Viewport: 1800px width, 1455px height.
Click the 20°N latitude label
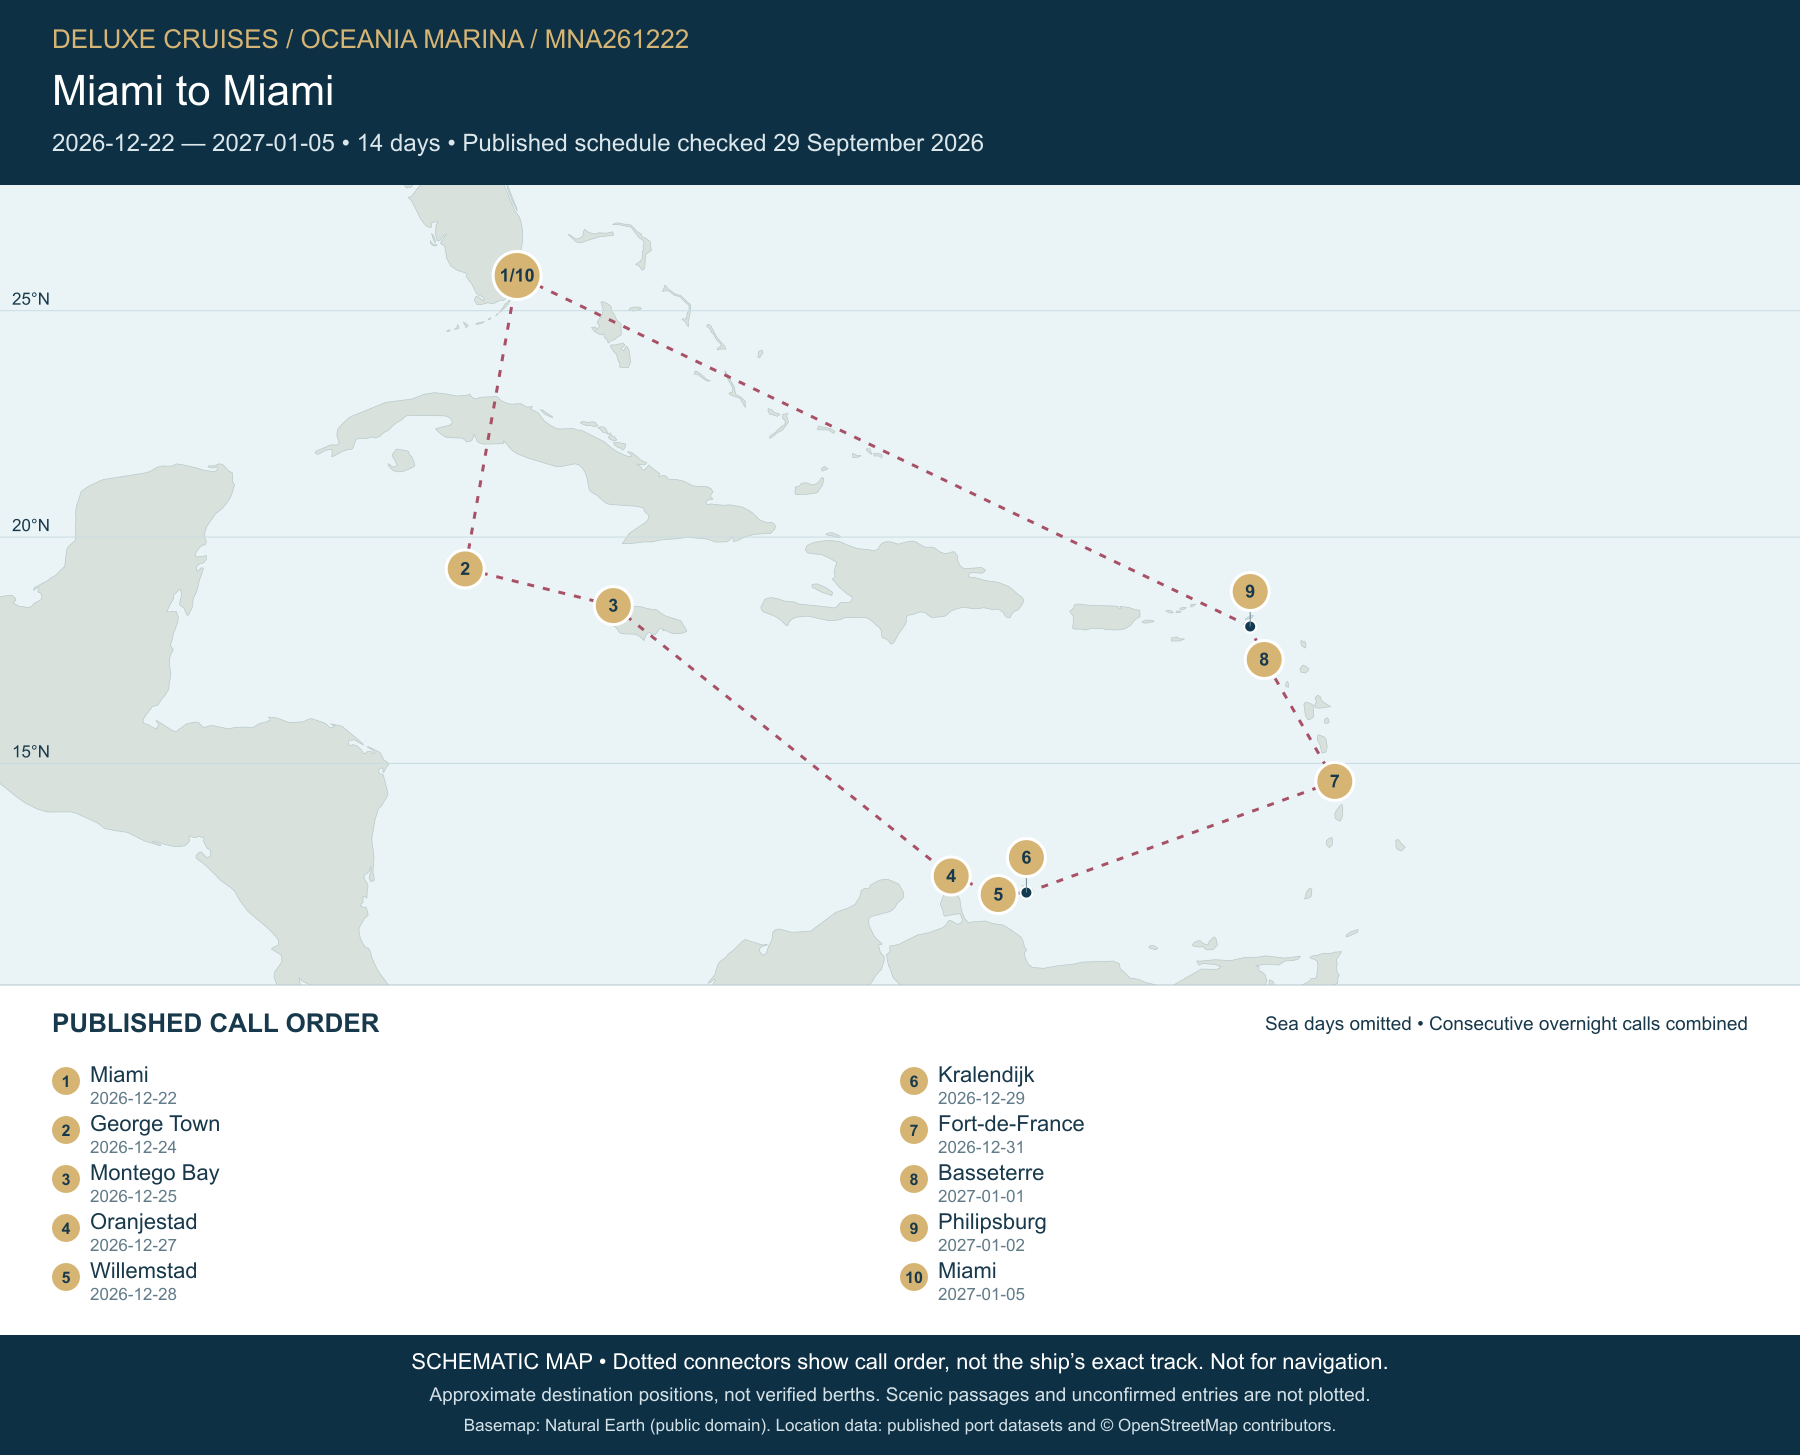click(31, 526)
